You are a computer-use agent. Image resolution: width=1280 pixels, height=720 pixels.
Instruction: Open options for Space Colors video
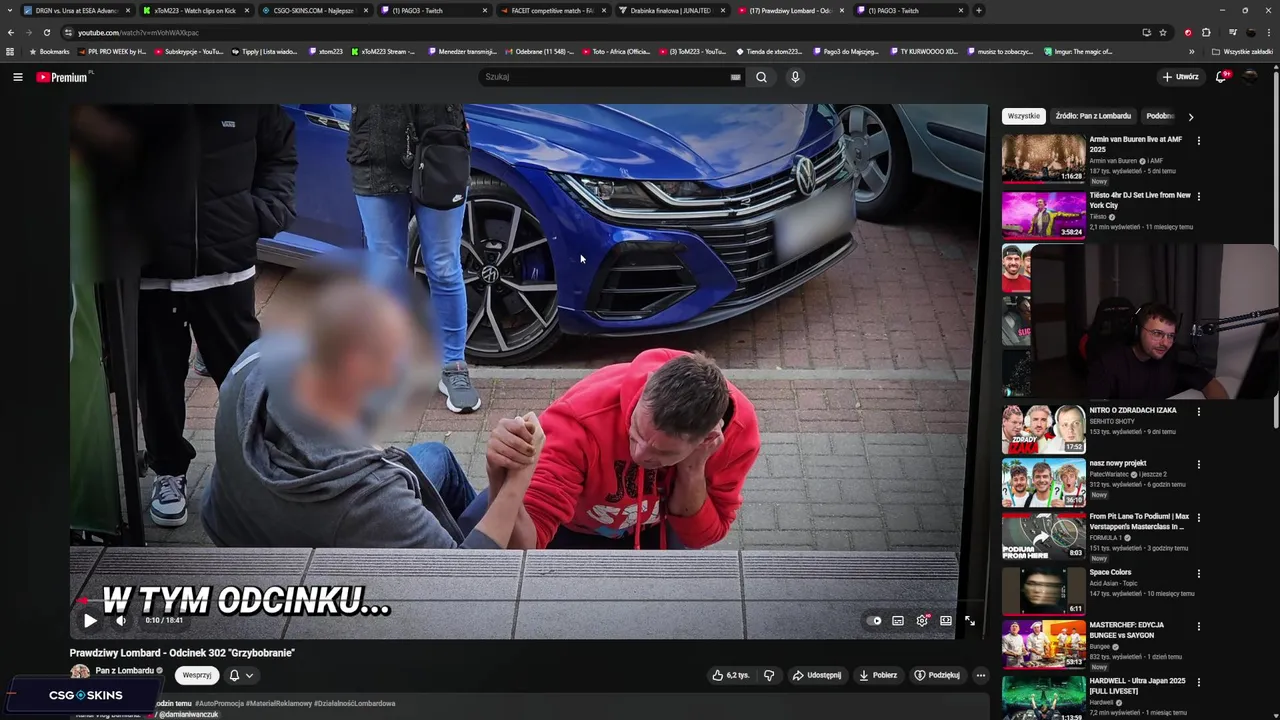pyautogui.click(x=1198, y=573)
